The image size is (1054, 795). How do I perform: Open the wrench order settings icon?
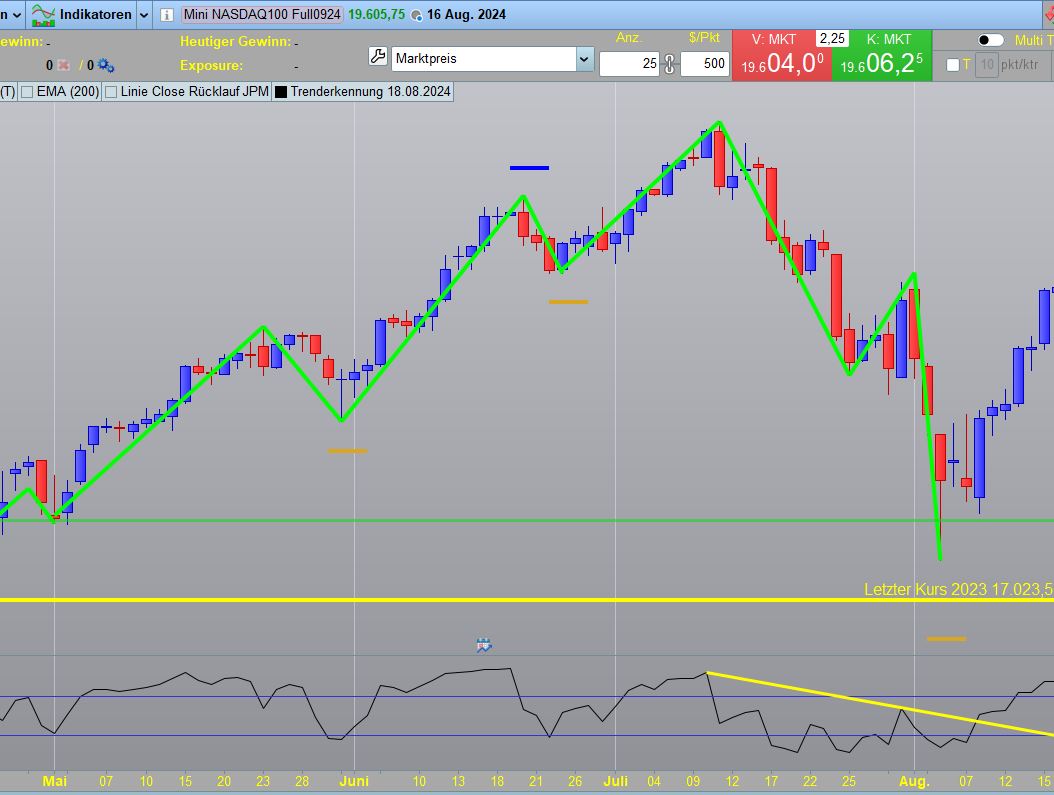[x=378, y=57]
